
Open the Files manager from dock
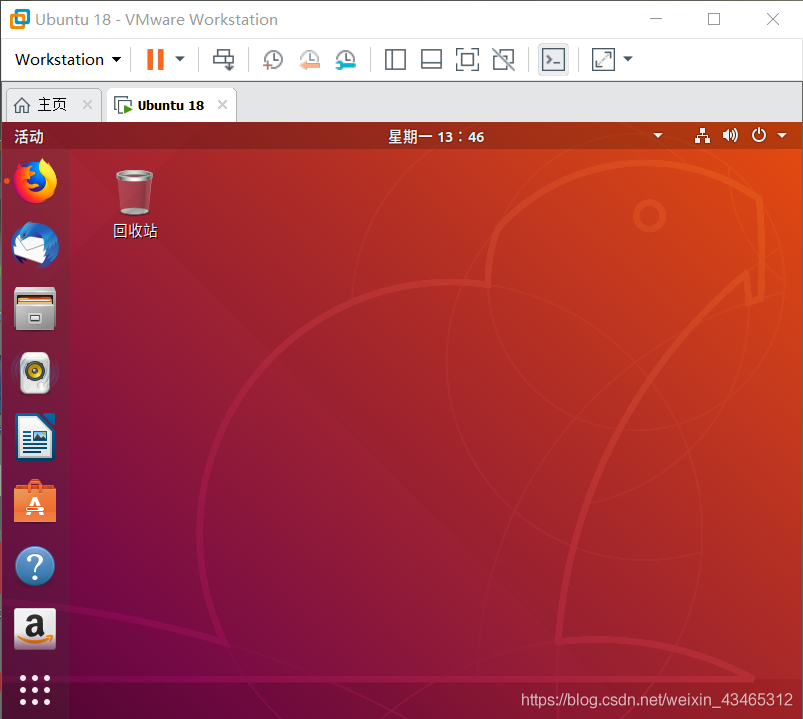click(x=35, y=309)
